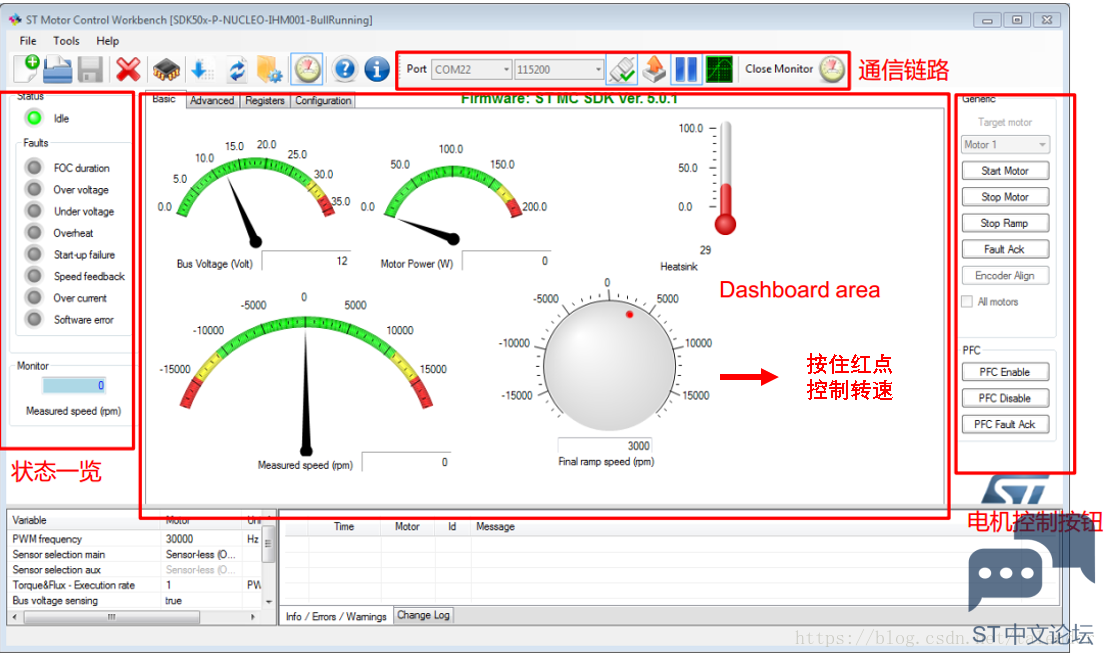
Task: Click the Under voltage fault indicator
Action: tap(34, 211)
